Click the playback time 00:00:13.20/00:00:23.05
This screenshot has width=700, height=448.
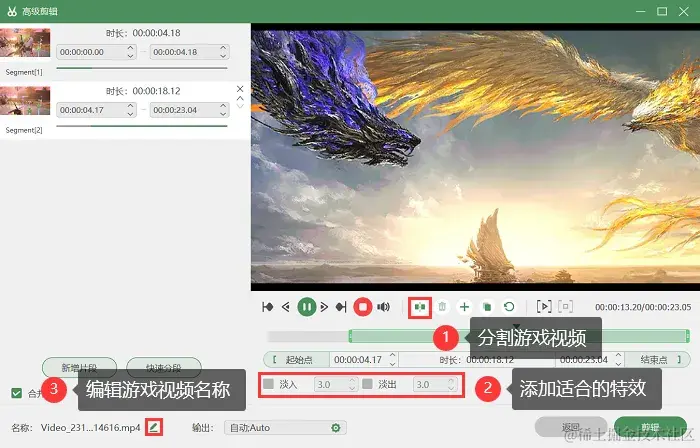coord(643,307)
